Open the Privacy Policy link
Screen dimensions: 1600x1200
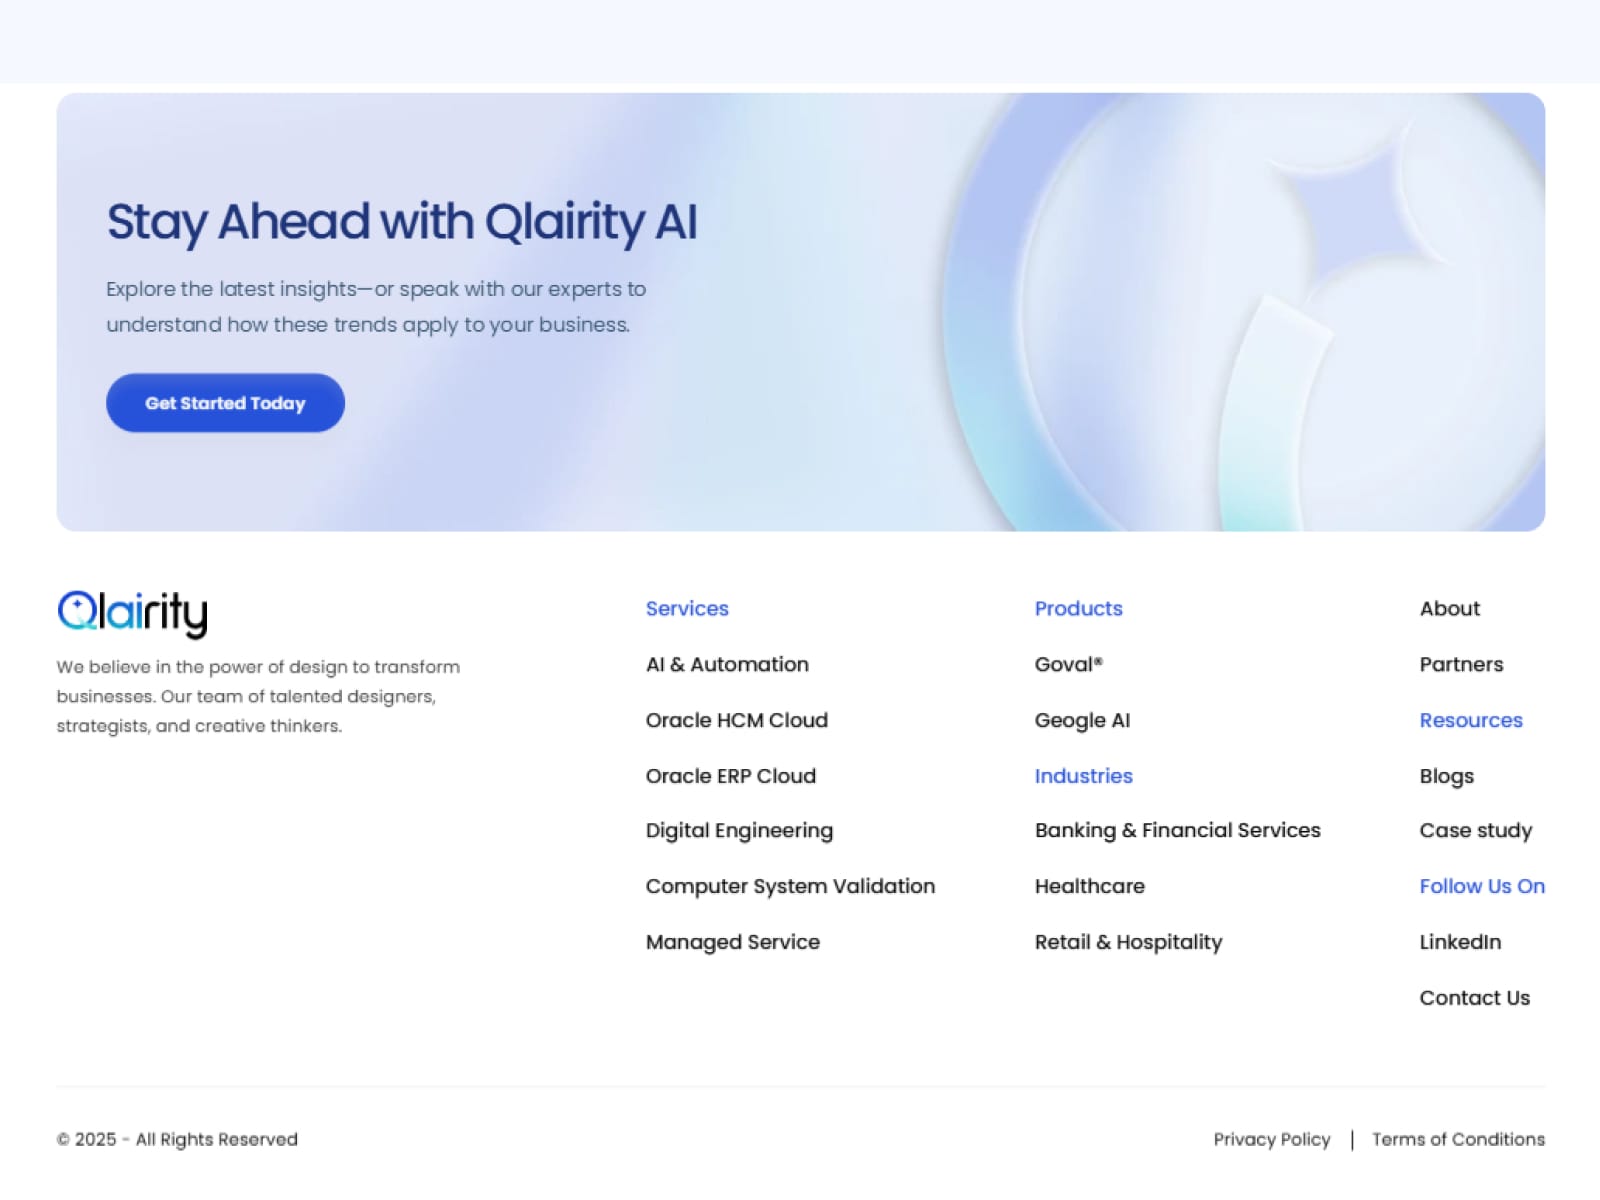pos(1272,1140)
